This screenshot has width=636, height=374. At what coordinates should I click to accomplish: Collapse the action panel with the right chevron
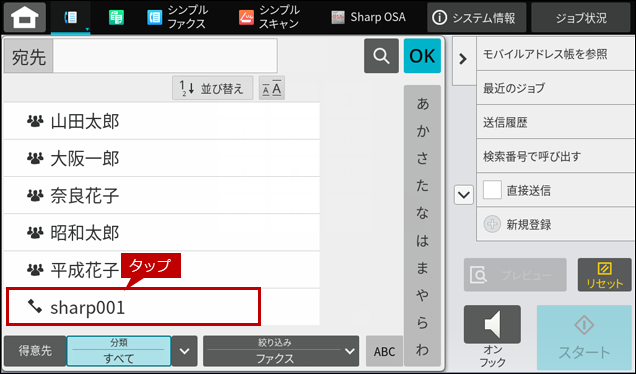click(463, 60)
